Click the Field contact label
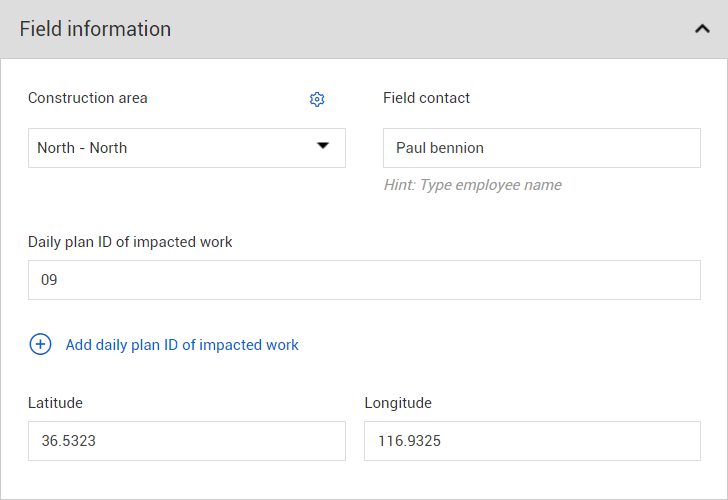 426,98
